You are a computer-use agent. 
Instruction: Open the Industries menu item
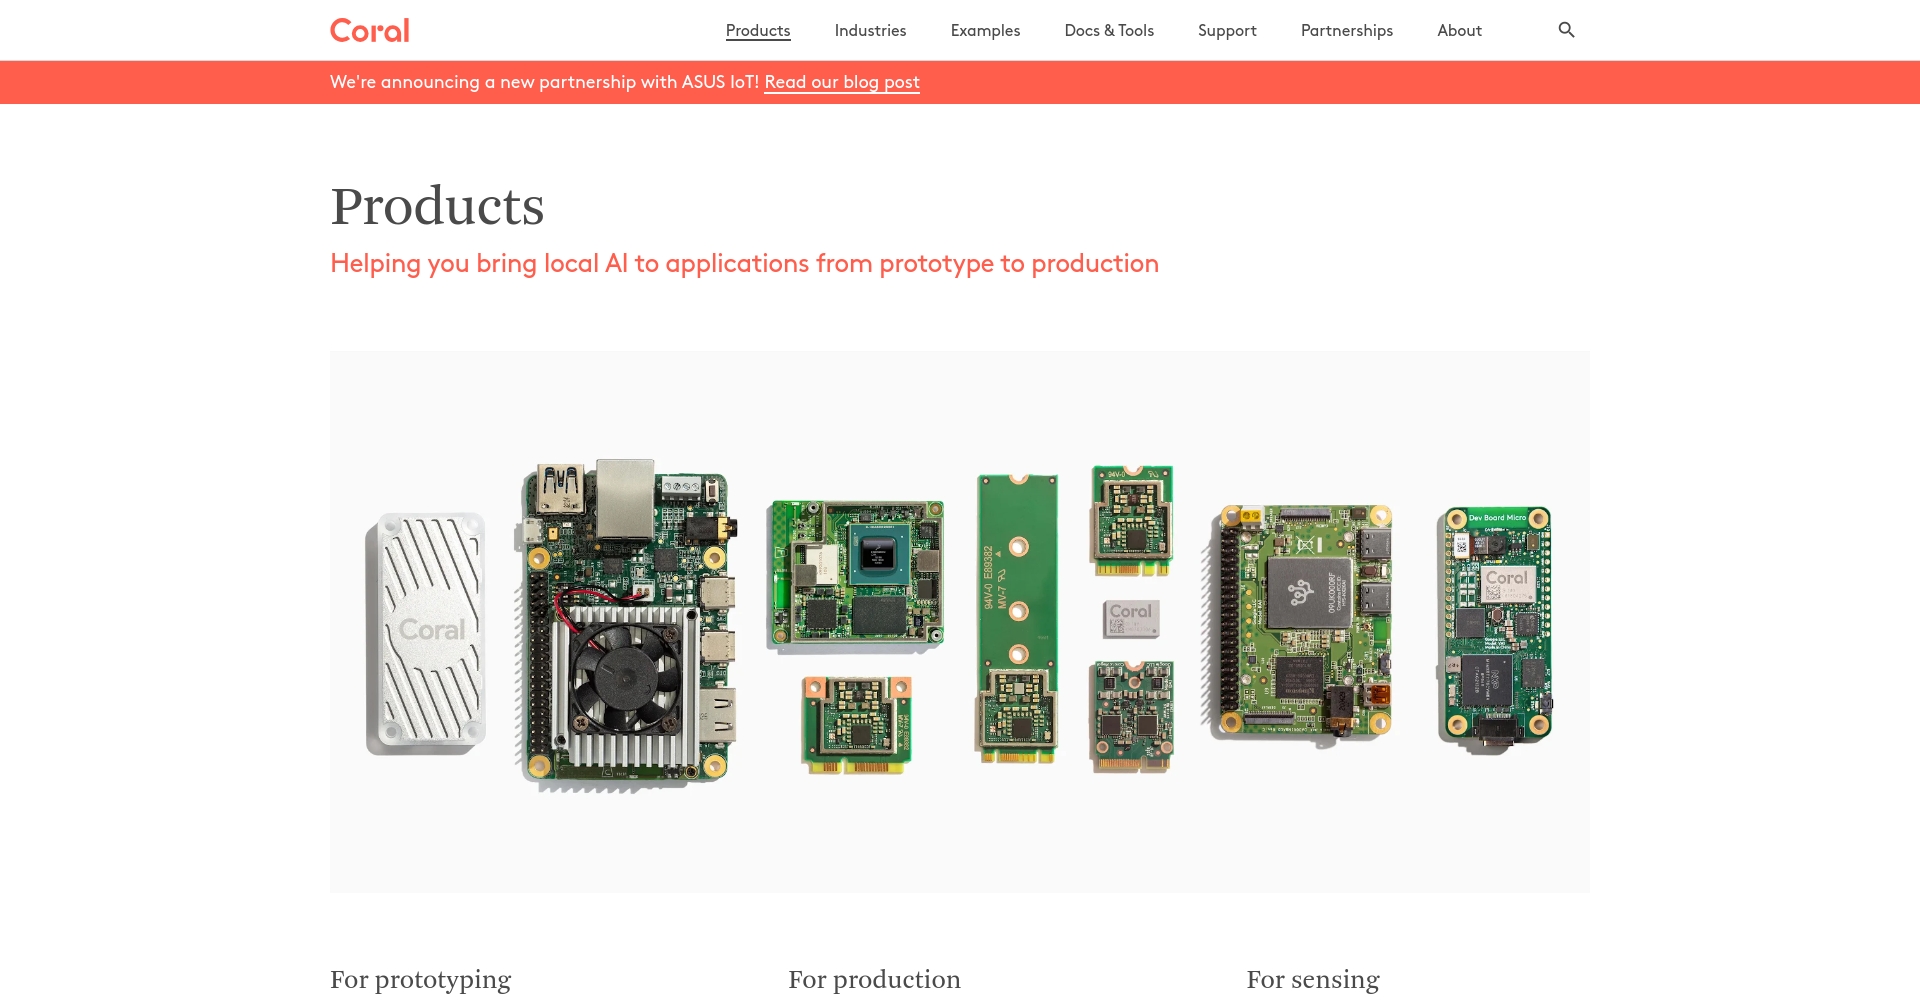870,30
